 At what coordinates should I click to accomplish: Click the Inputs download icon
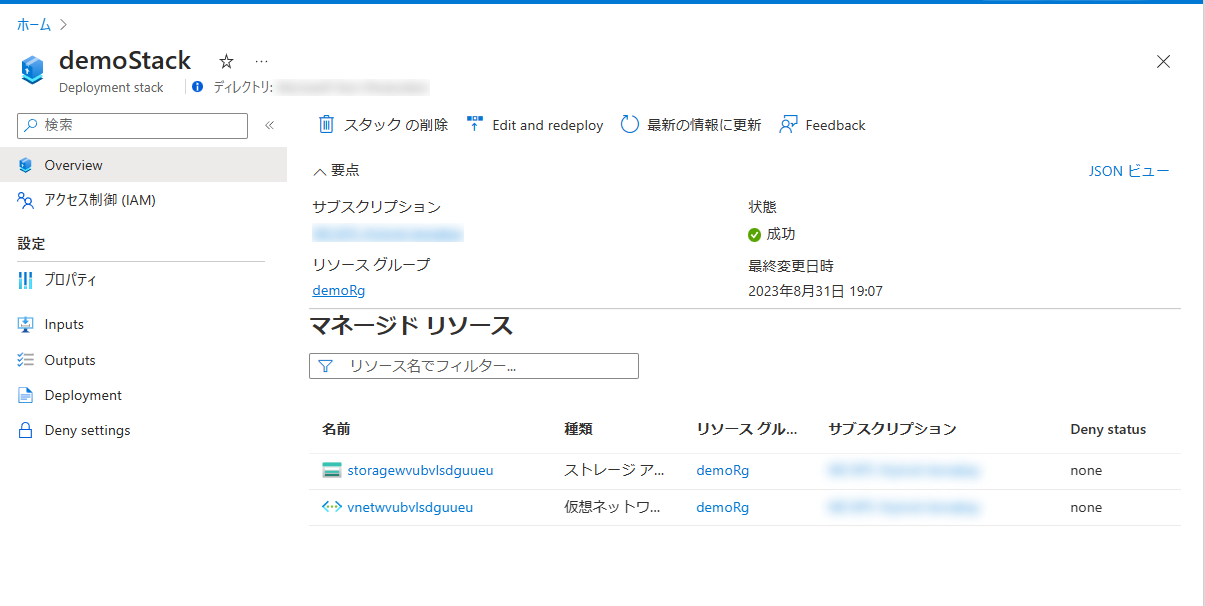click(26, 324)
